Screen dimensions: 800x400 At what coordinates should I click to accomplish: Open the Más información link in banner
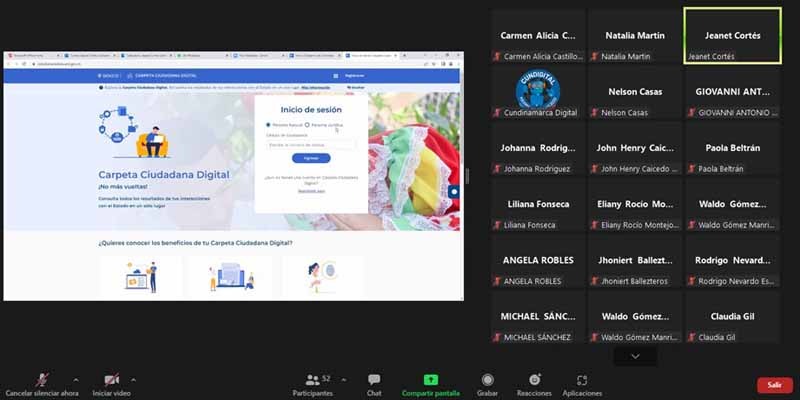(315, 88)
